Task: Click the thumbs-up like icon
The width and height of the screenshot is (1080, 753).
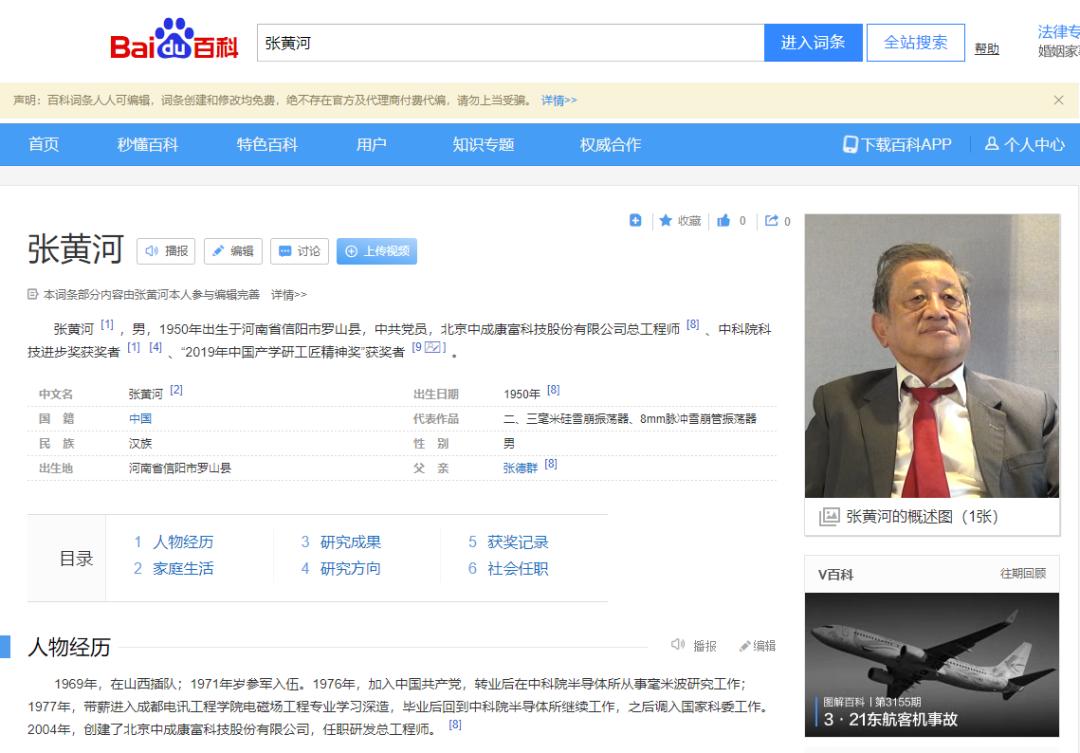Action: pyautogui.click(x=725, y=221)
